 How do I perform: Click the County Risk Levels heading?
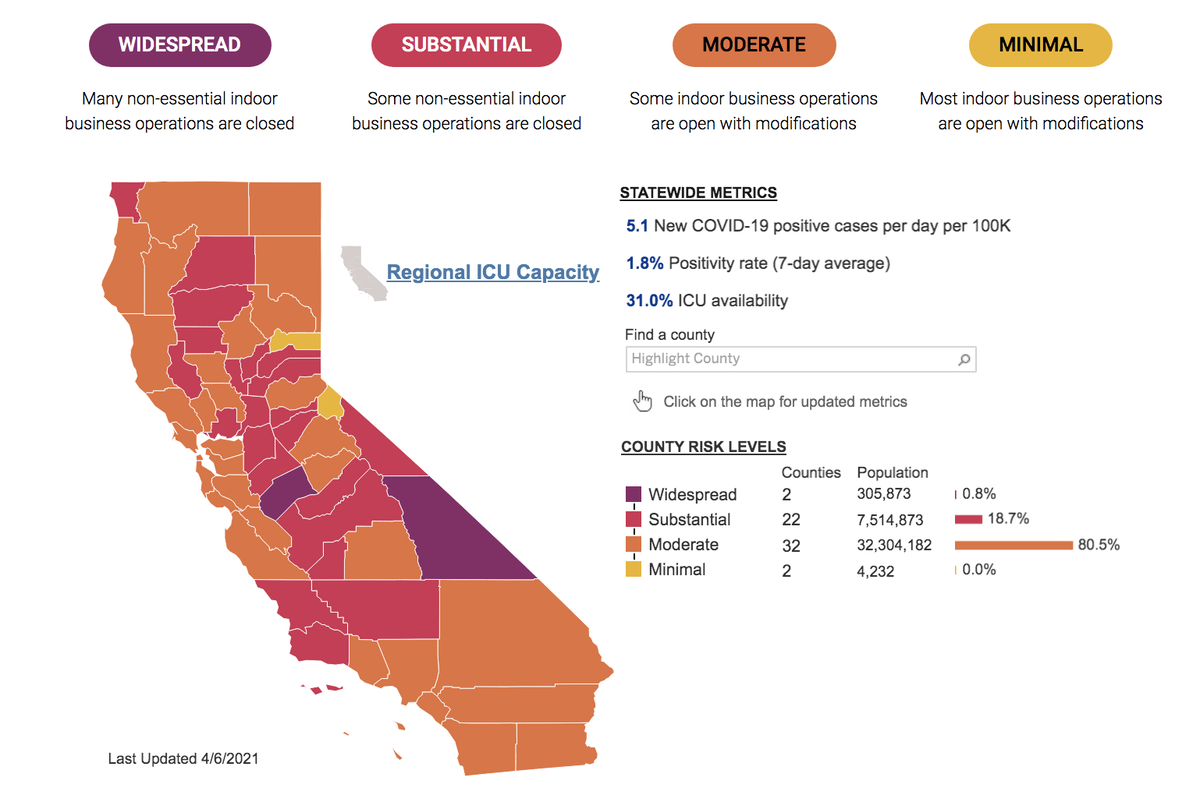coord(703,447)
